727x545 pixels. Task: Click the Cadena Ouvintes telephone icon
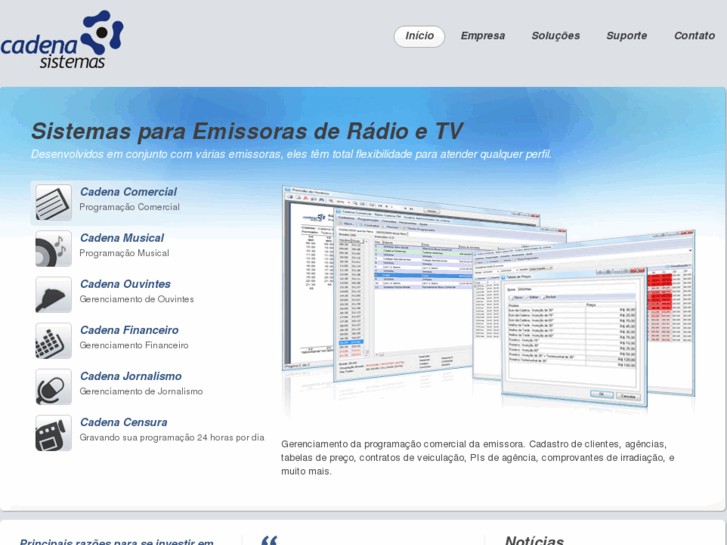(x=53, y=295)
